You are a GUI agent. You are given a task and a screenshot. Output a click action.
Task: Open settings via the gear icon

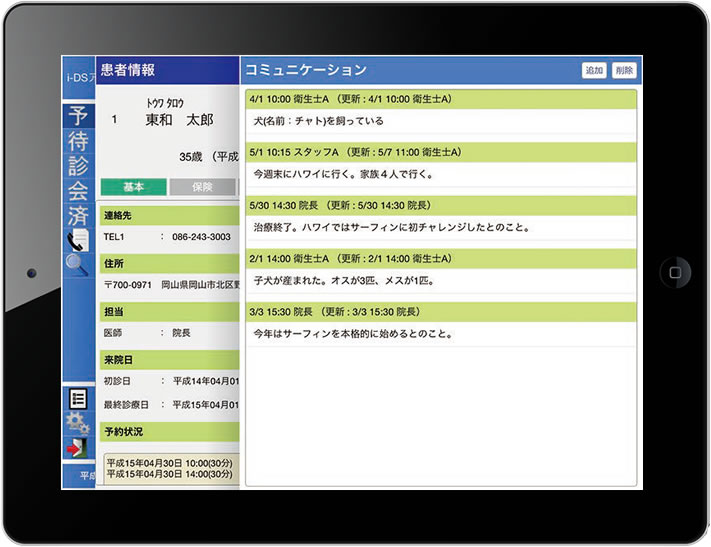pyautogui.click(x=78, y=423)
